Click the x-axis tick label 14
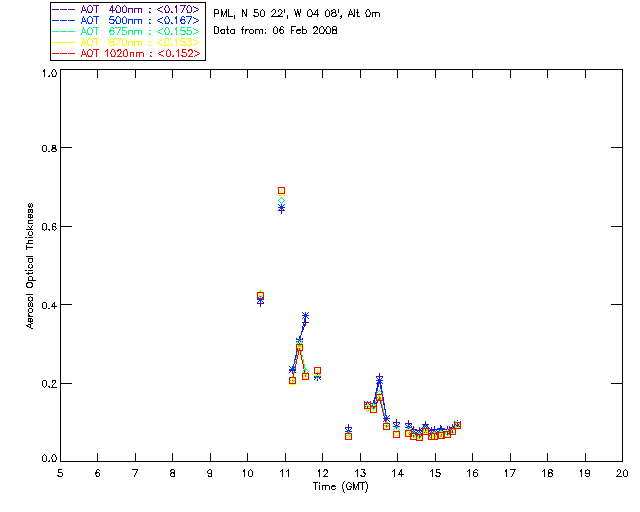The image size is (640, 512). coord(398,473)
